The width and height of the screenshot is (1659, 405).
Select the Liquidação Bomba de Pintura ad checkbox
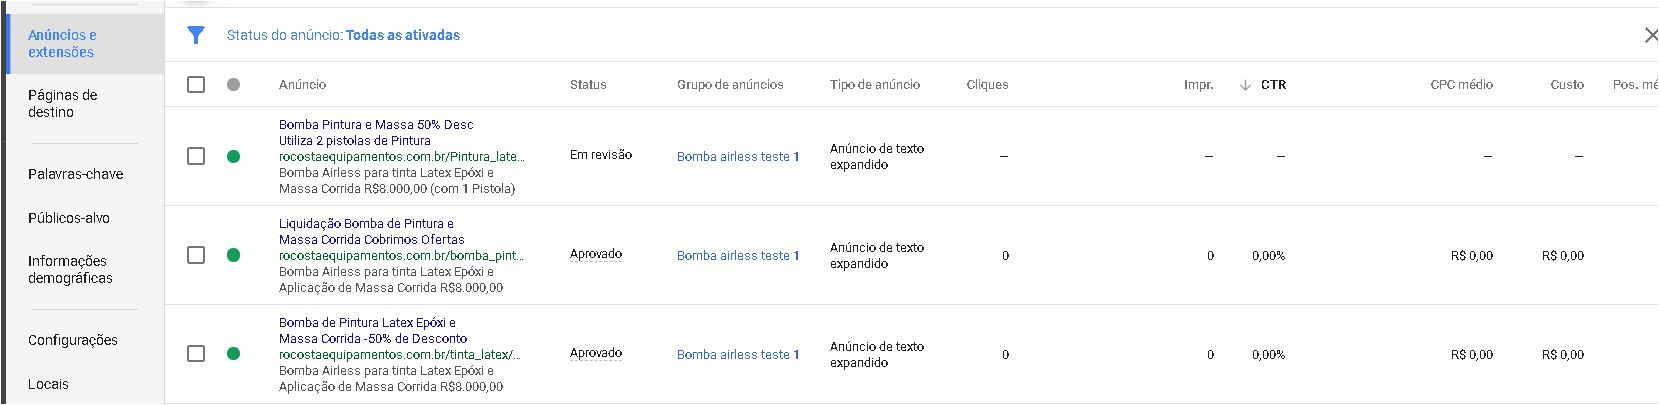tap(196, 255)
